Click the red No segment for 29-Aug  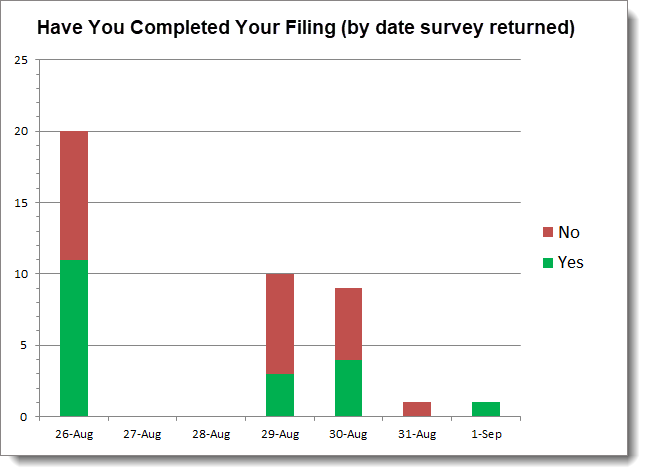280,324
